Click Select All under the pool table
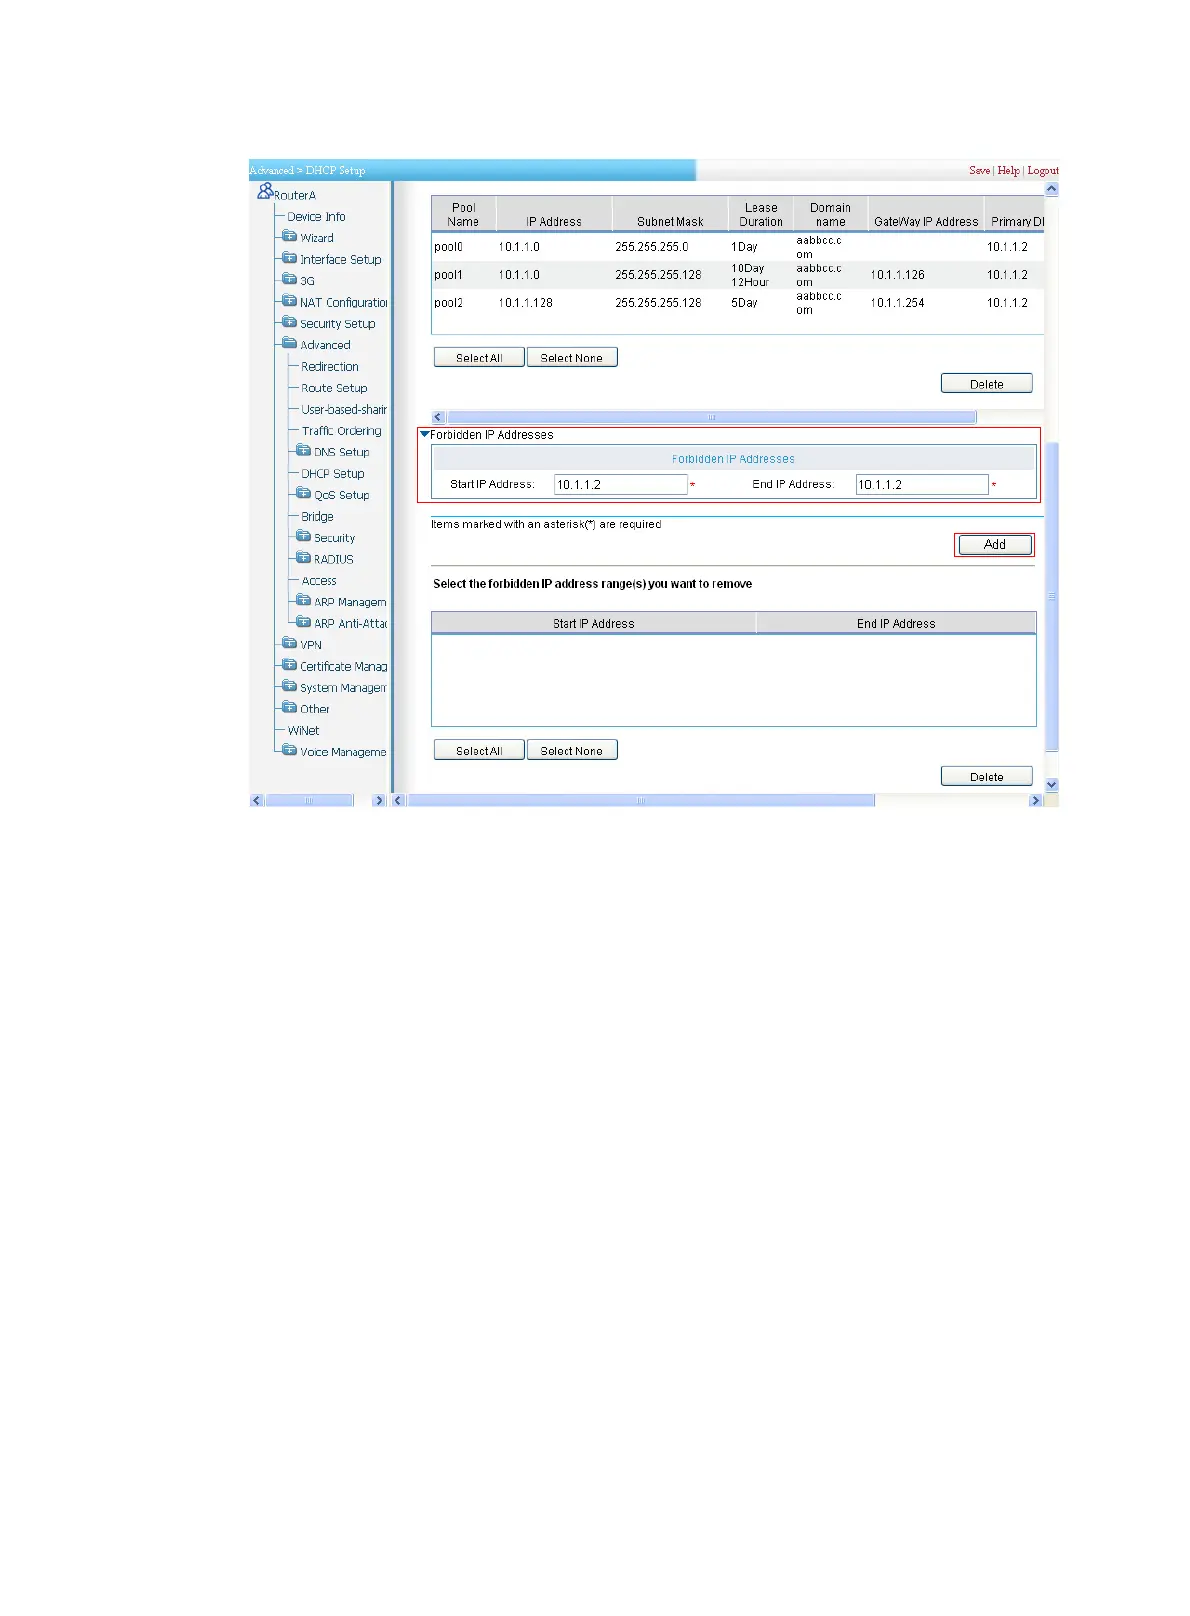Image resolution: width=1190 pixels, height=1616 pixels. pyautogui.click(x=479, y=357)
